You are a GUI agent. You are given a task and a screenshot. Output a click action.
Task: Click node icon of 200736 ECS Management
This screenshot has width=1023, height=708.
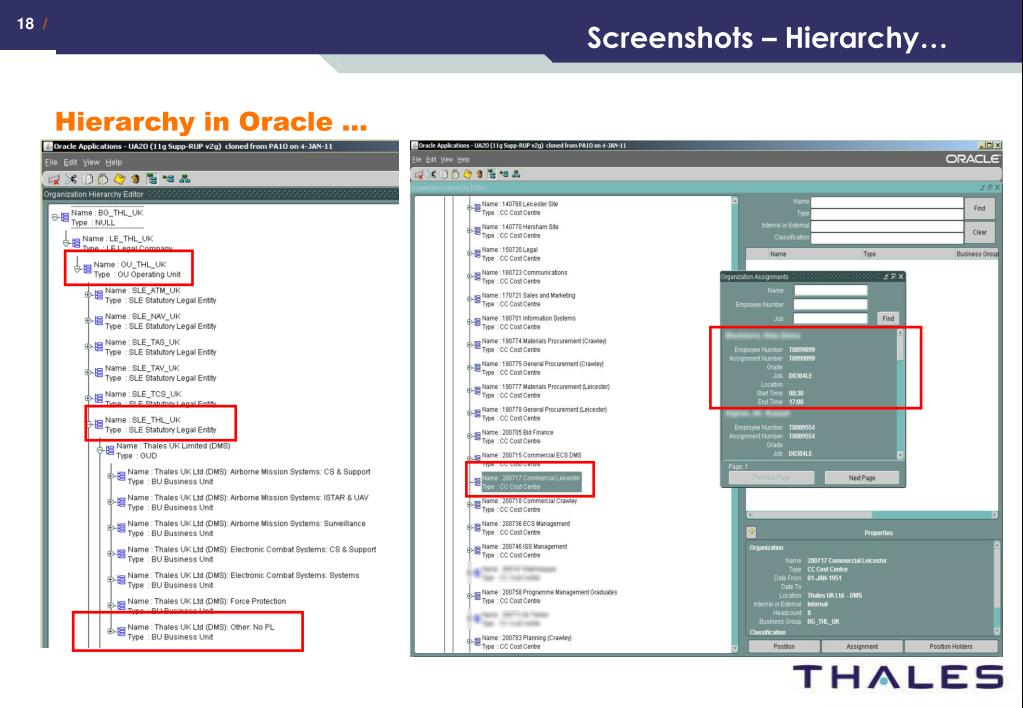pyautogui.click(x=477, y=528)
